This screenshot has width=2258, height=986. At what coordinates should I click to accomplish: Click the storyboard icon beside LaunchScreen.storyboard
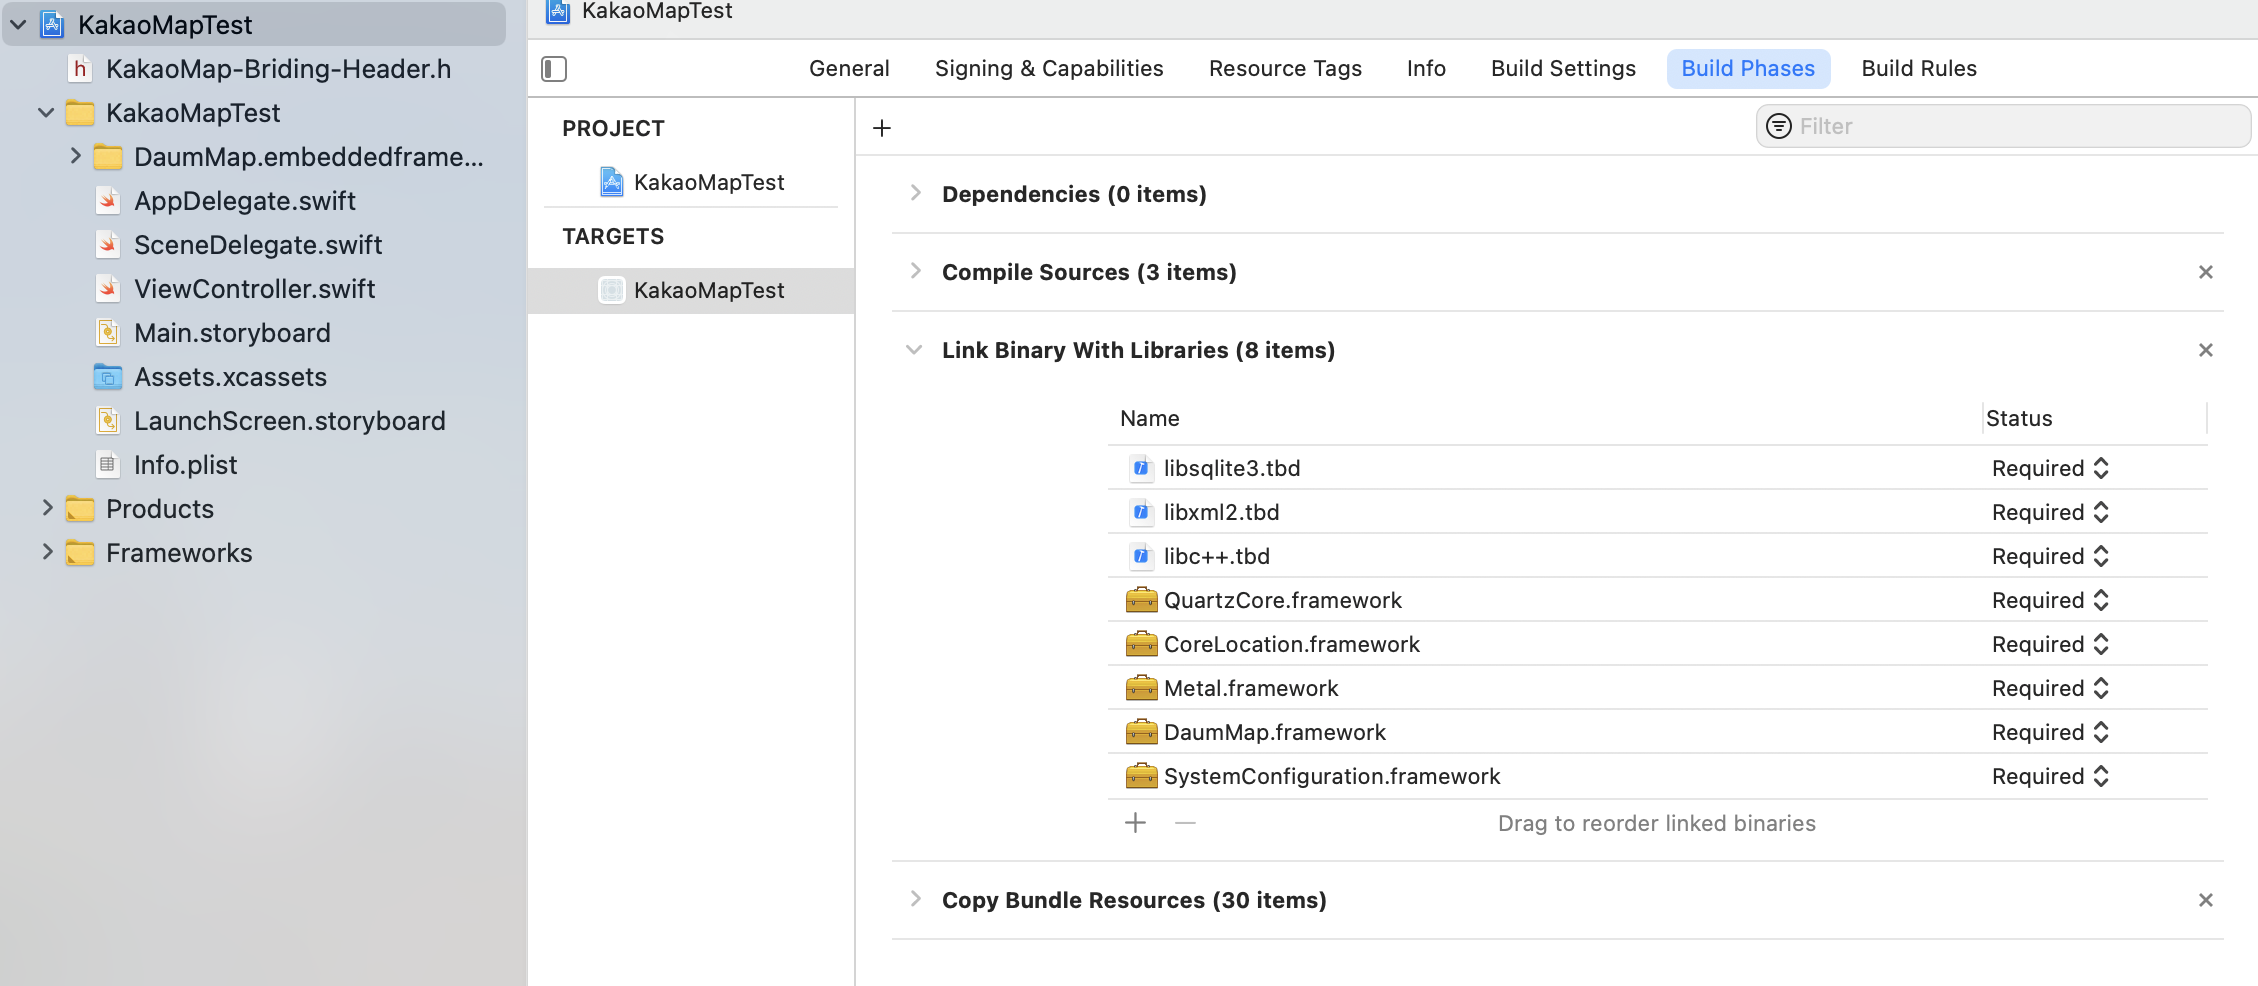click(108, 421)
